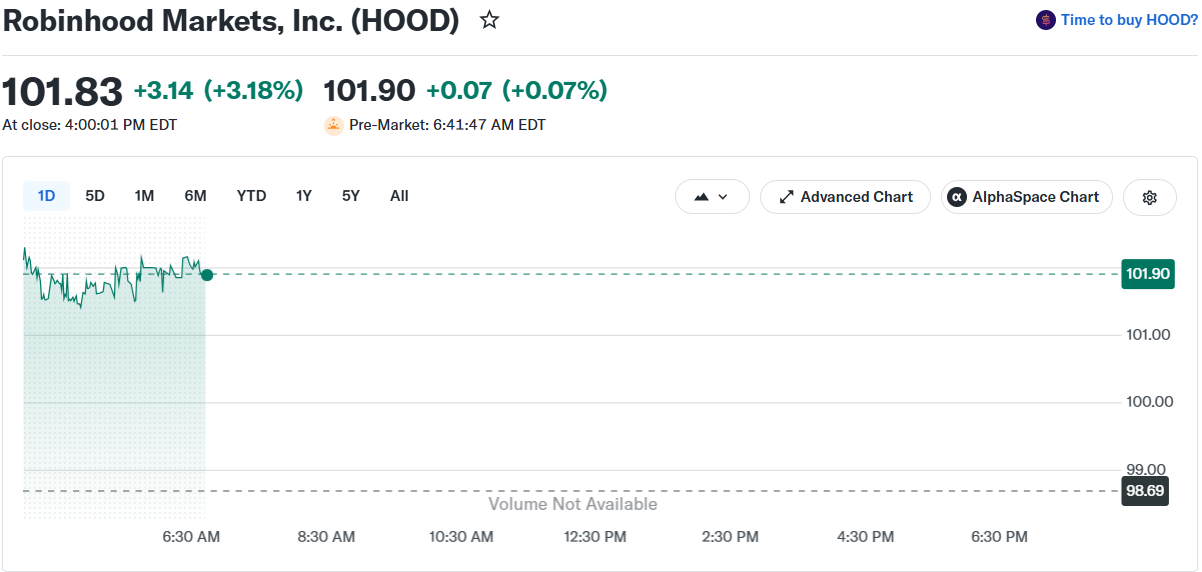Open the AlphaSpace Chart
The image size is (1202, 572).
point(1026,197)
